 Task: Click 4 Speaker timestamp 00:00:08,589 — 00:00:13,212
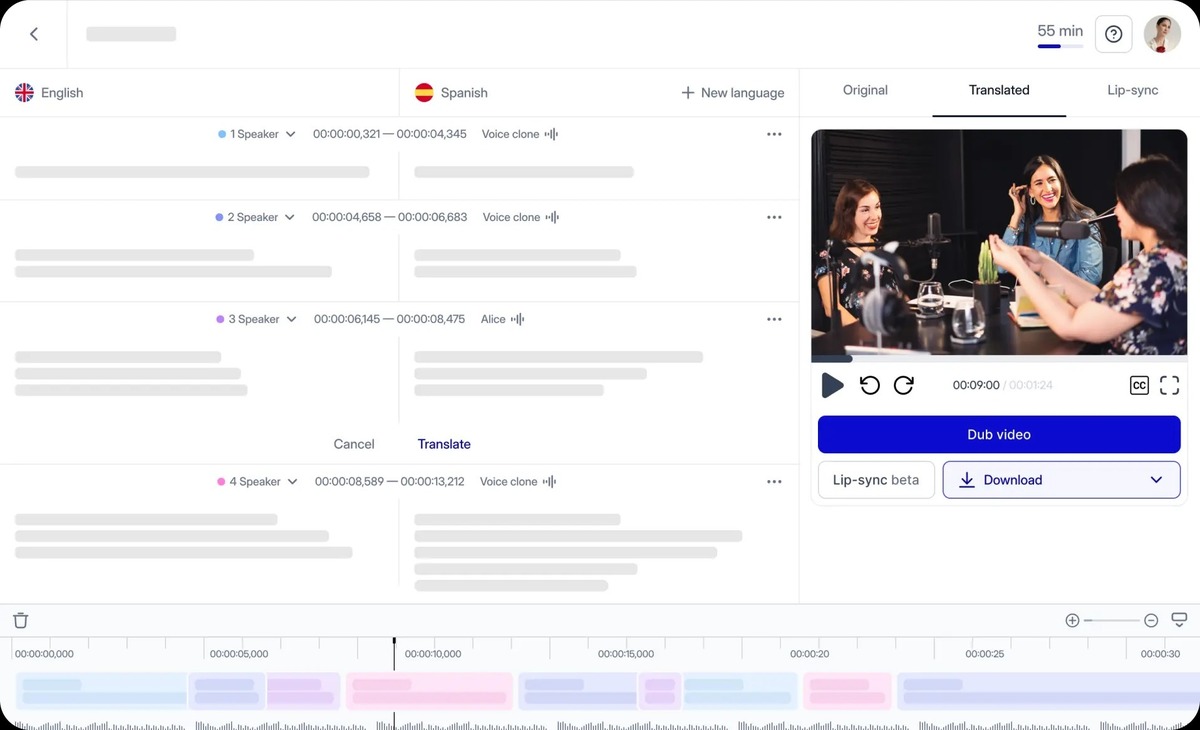(x=389, y=481)
